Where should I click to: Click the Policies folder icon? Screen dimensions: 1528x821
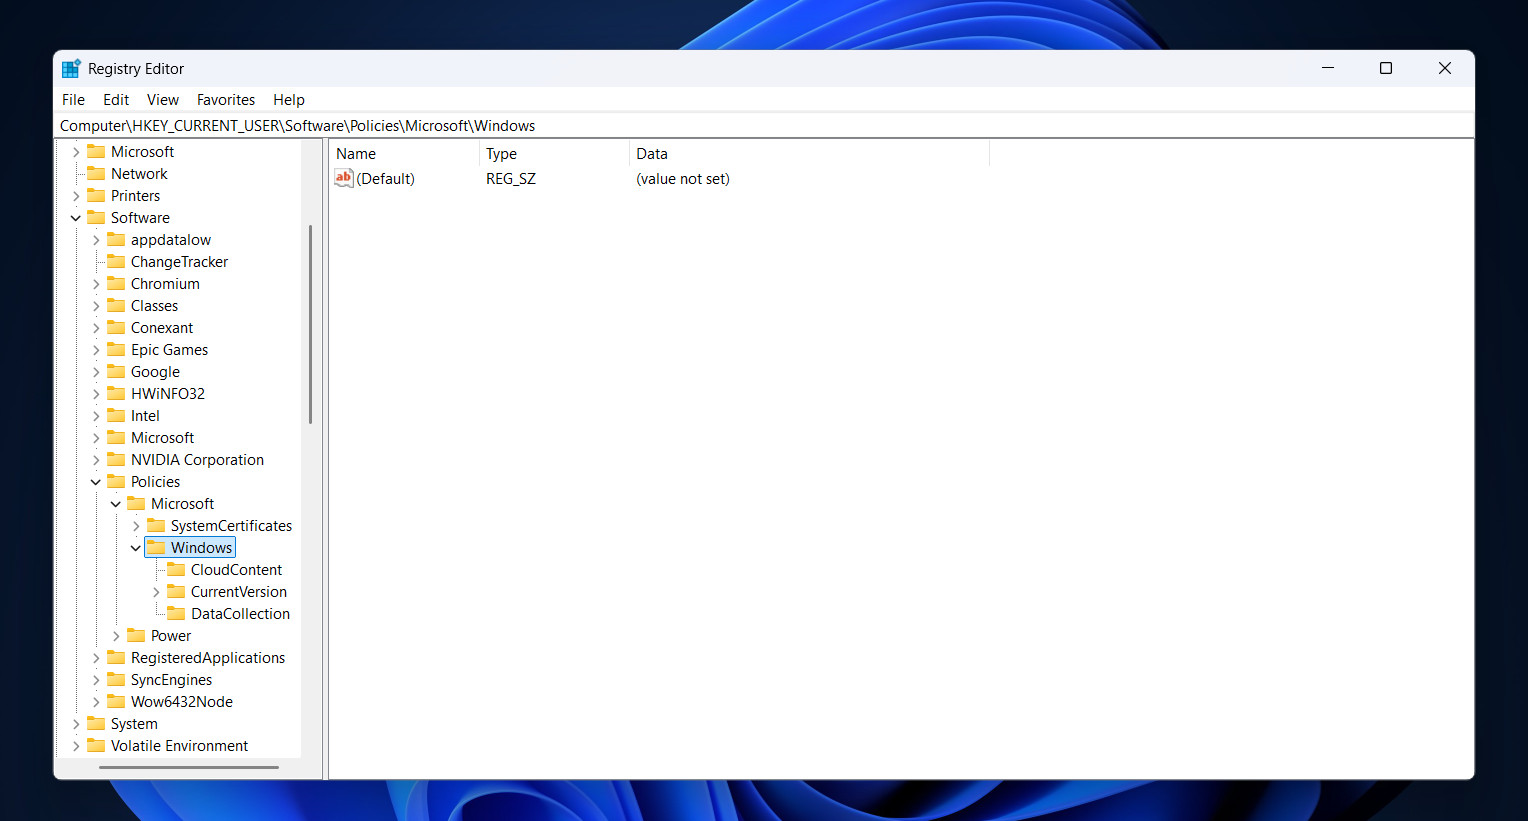(x=117, y=481)
